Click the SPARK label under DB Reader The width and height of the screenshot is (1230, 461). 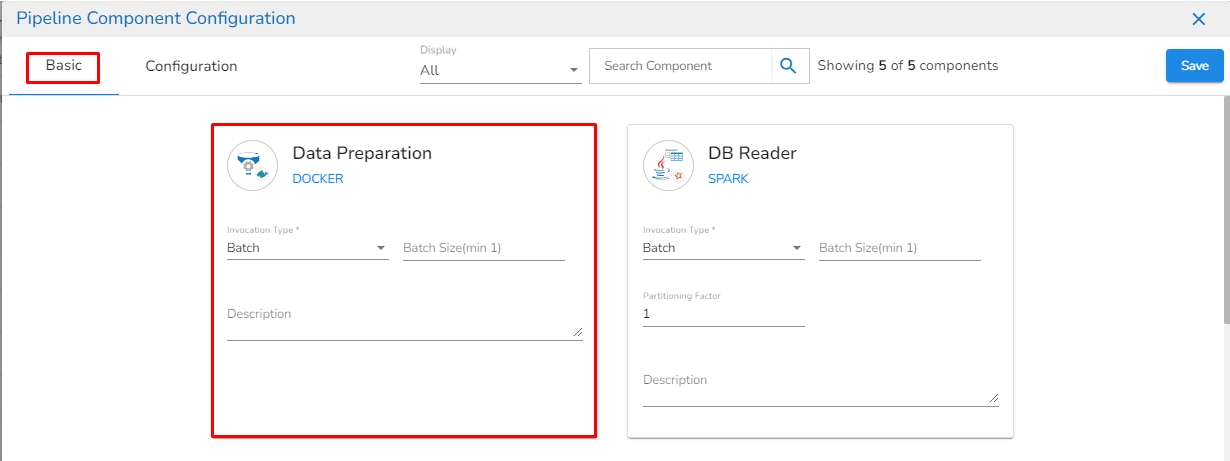pos(728,179)
